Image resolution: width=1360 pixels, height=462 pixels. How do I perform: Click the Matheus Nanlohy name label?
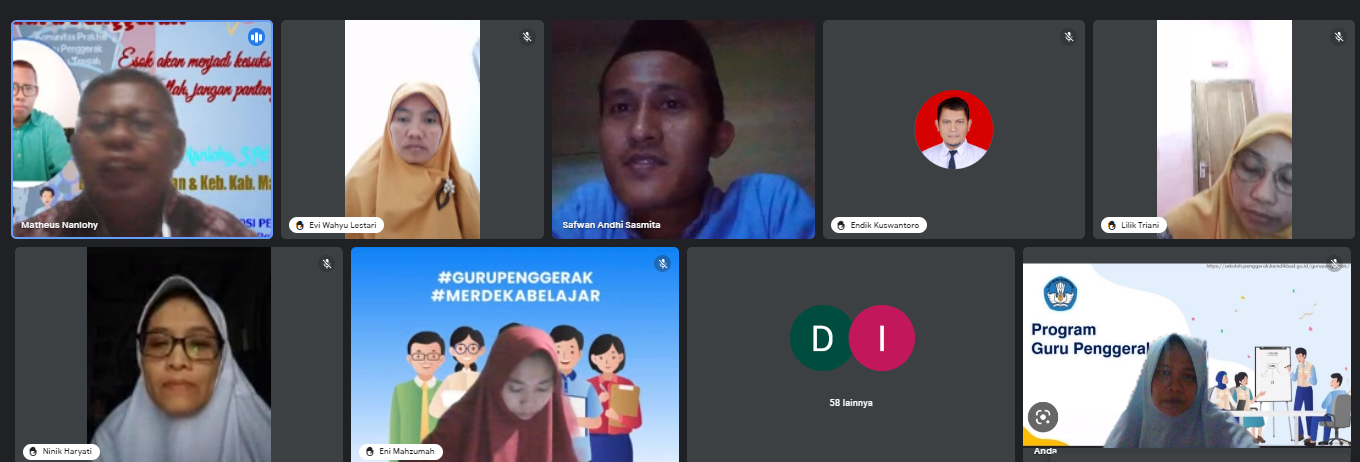click(59, 225)
